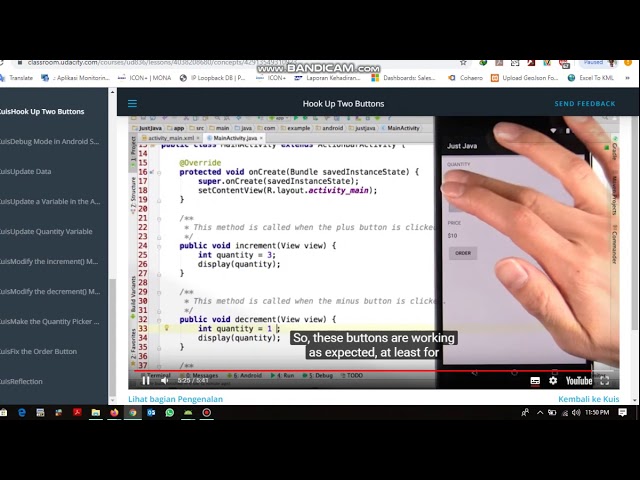
Task: Open battery status tray icon
Action: point(552,413)
